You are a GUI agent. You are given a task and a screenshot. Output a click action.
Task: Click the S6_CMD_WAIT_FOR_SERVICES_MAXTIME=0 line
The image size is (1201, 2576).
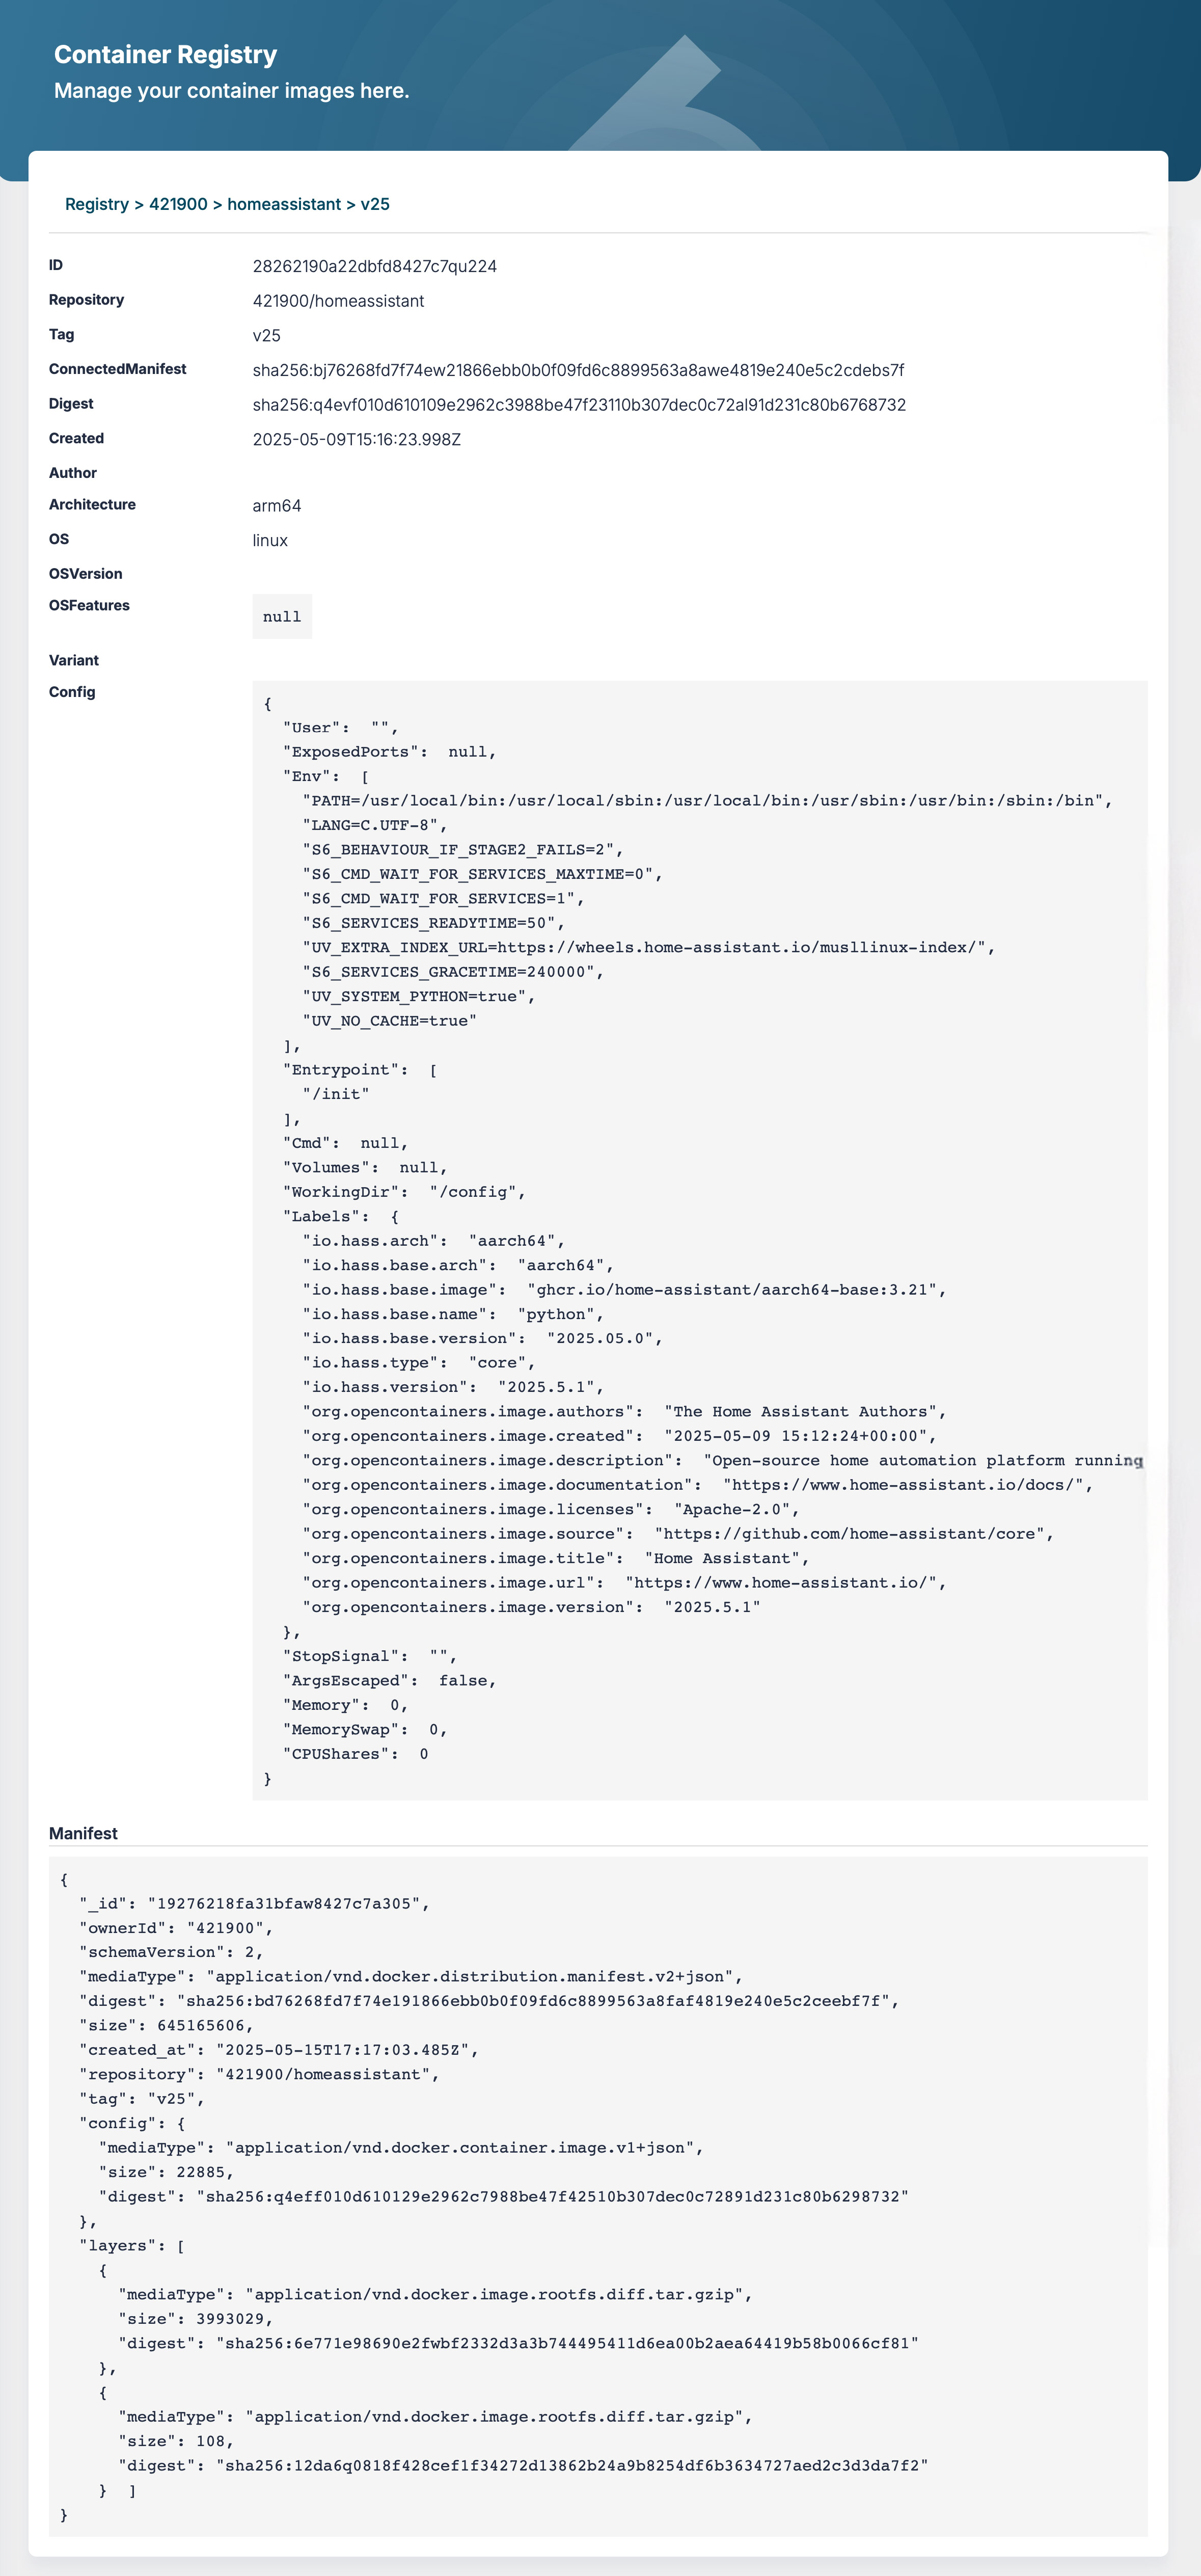coord(483,874)
